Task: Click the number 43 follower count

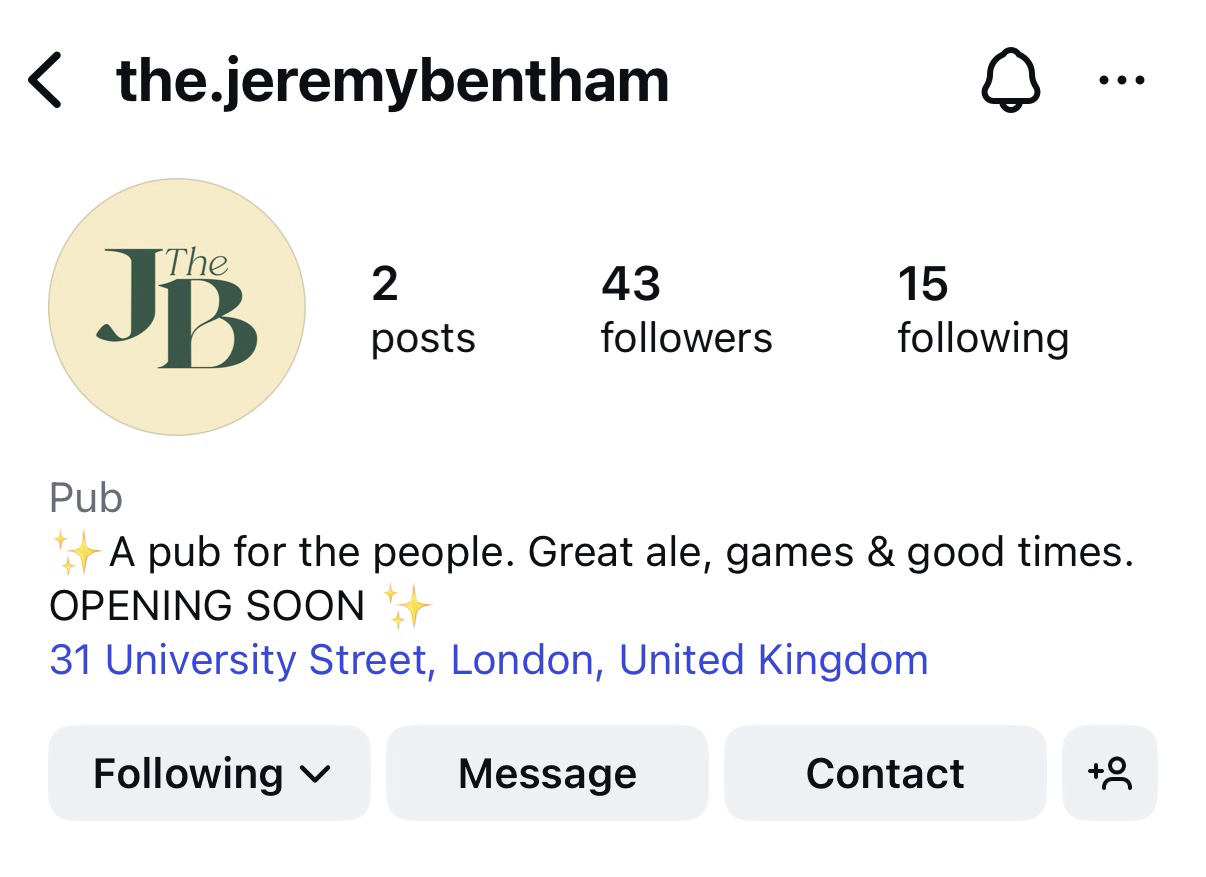Action: (x=631, y=284)
